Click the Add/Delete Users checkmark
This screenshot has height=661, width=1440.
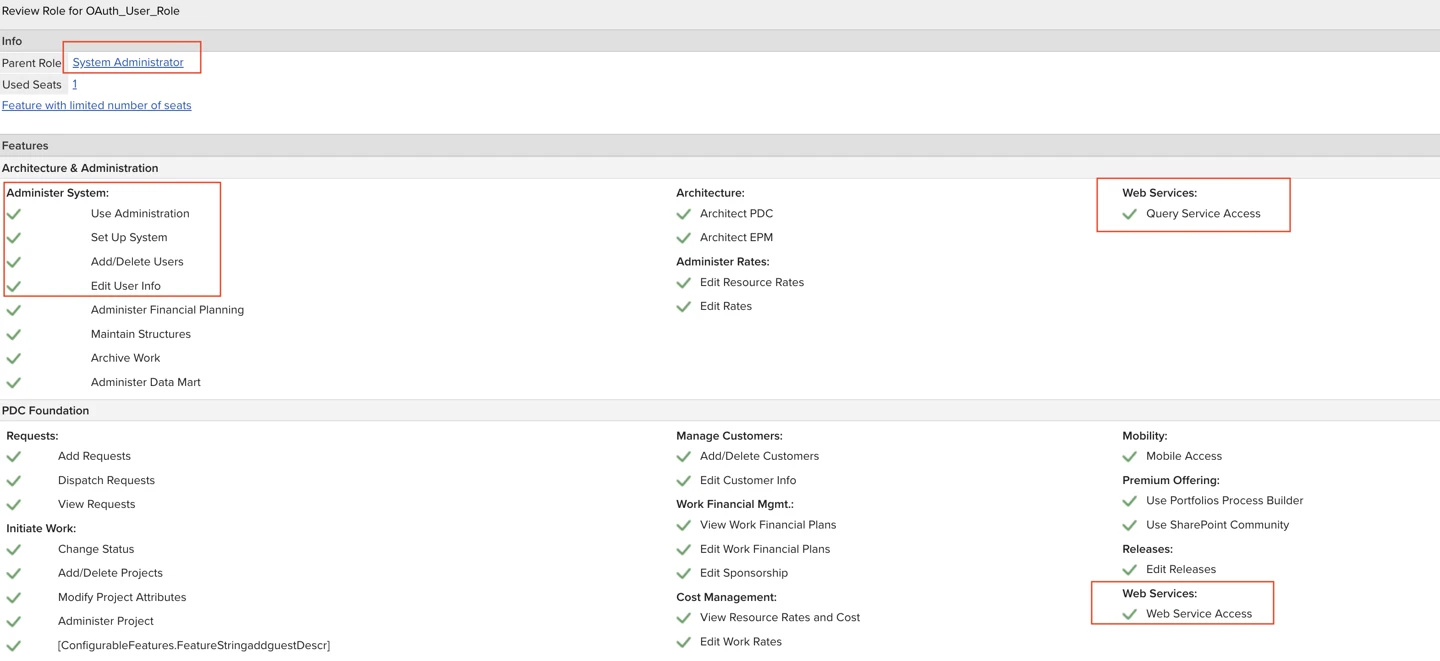[x=14, y=262]
